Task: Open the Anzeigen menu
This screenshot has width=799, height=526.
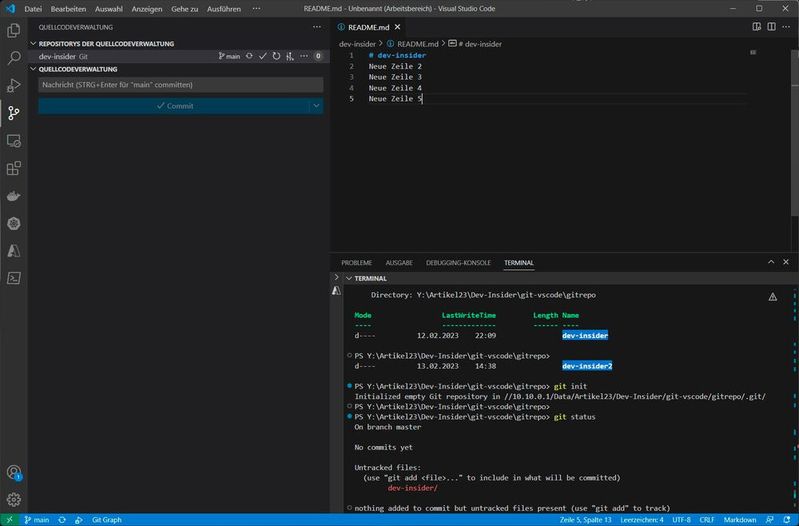Action: (147, 9)
